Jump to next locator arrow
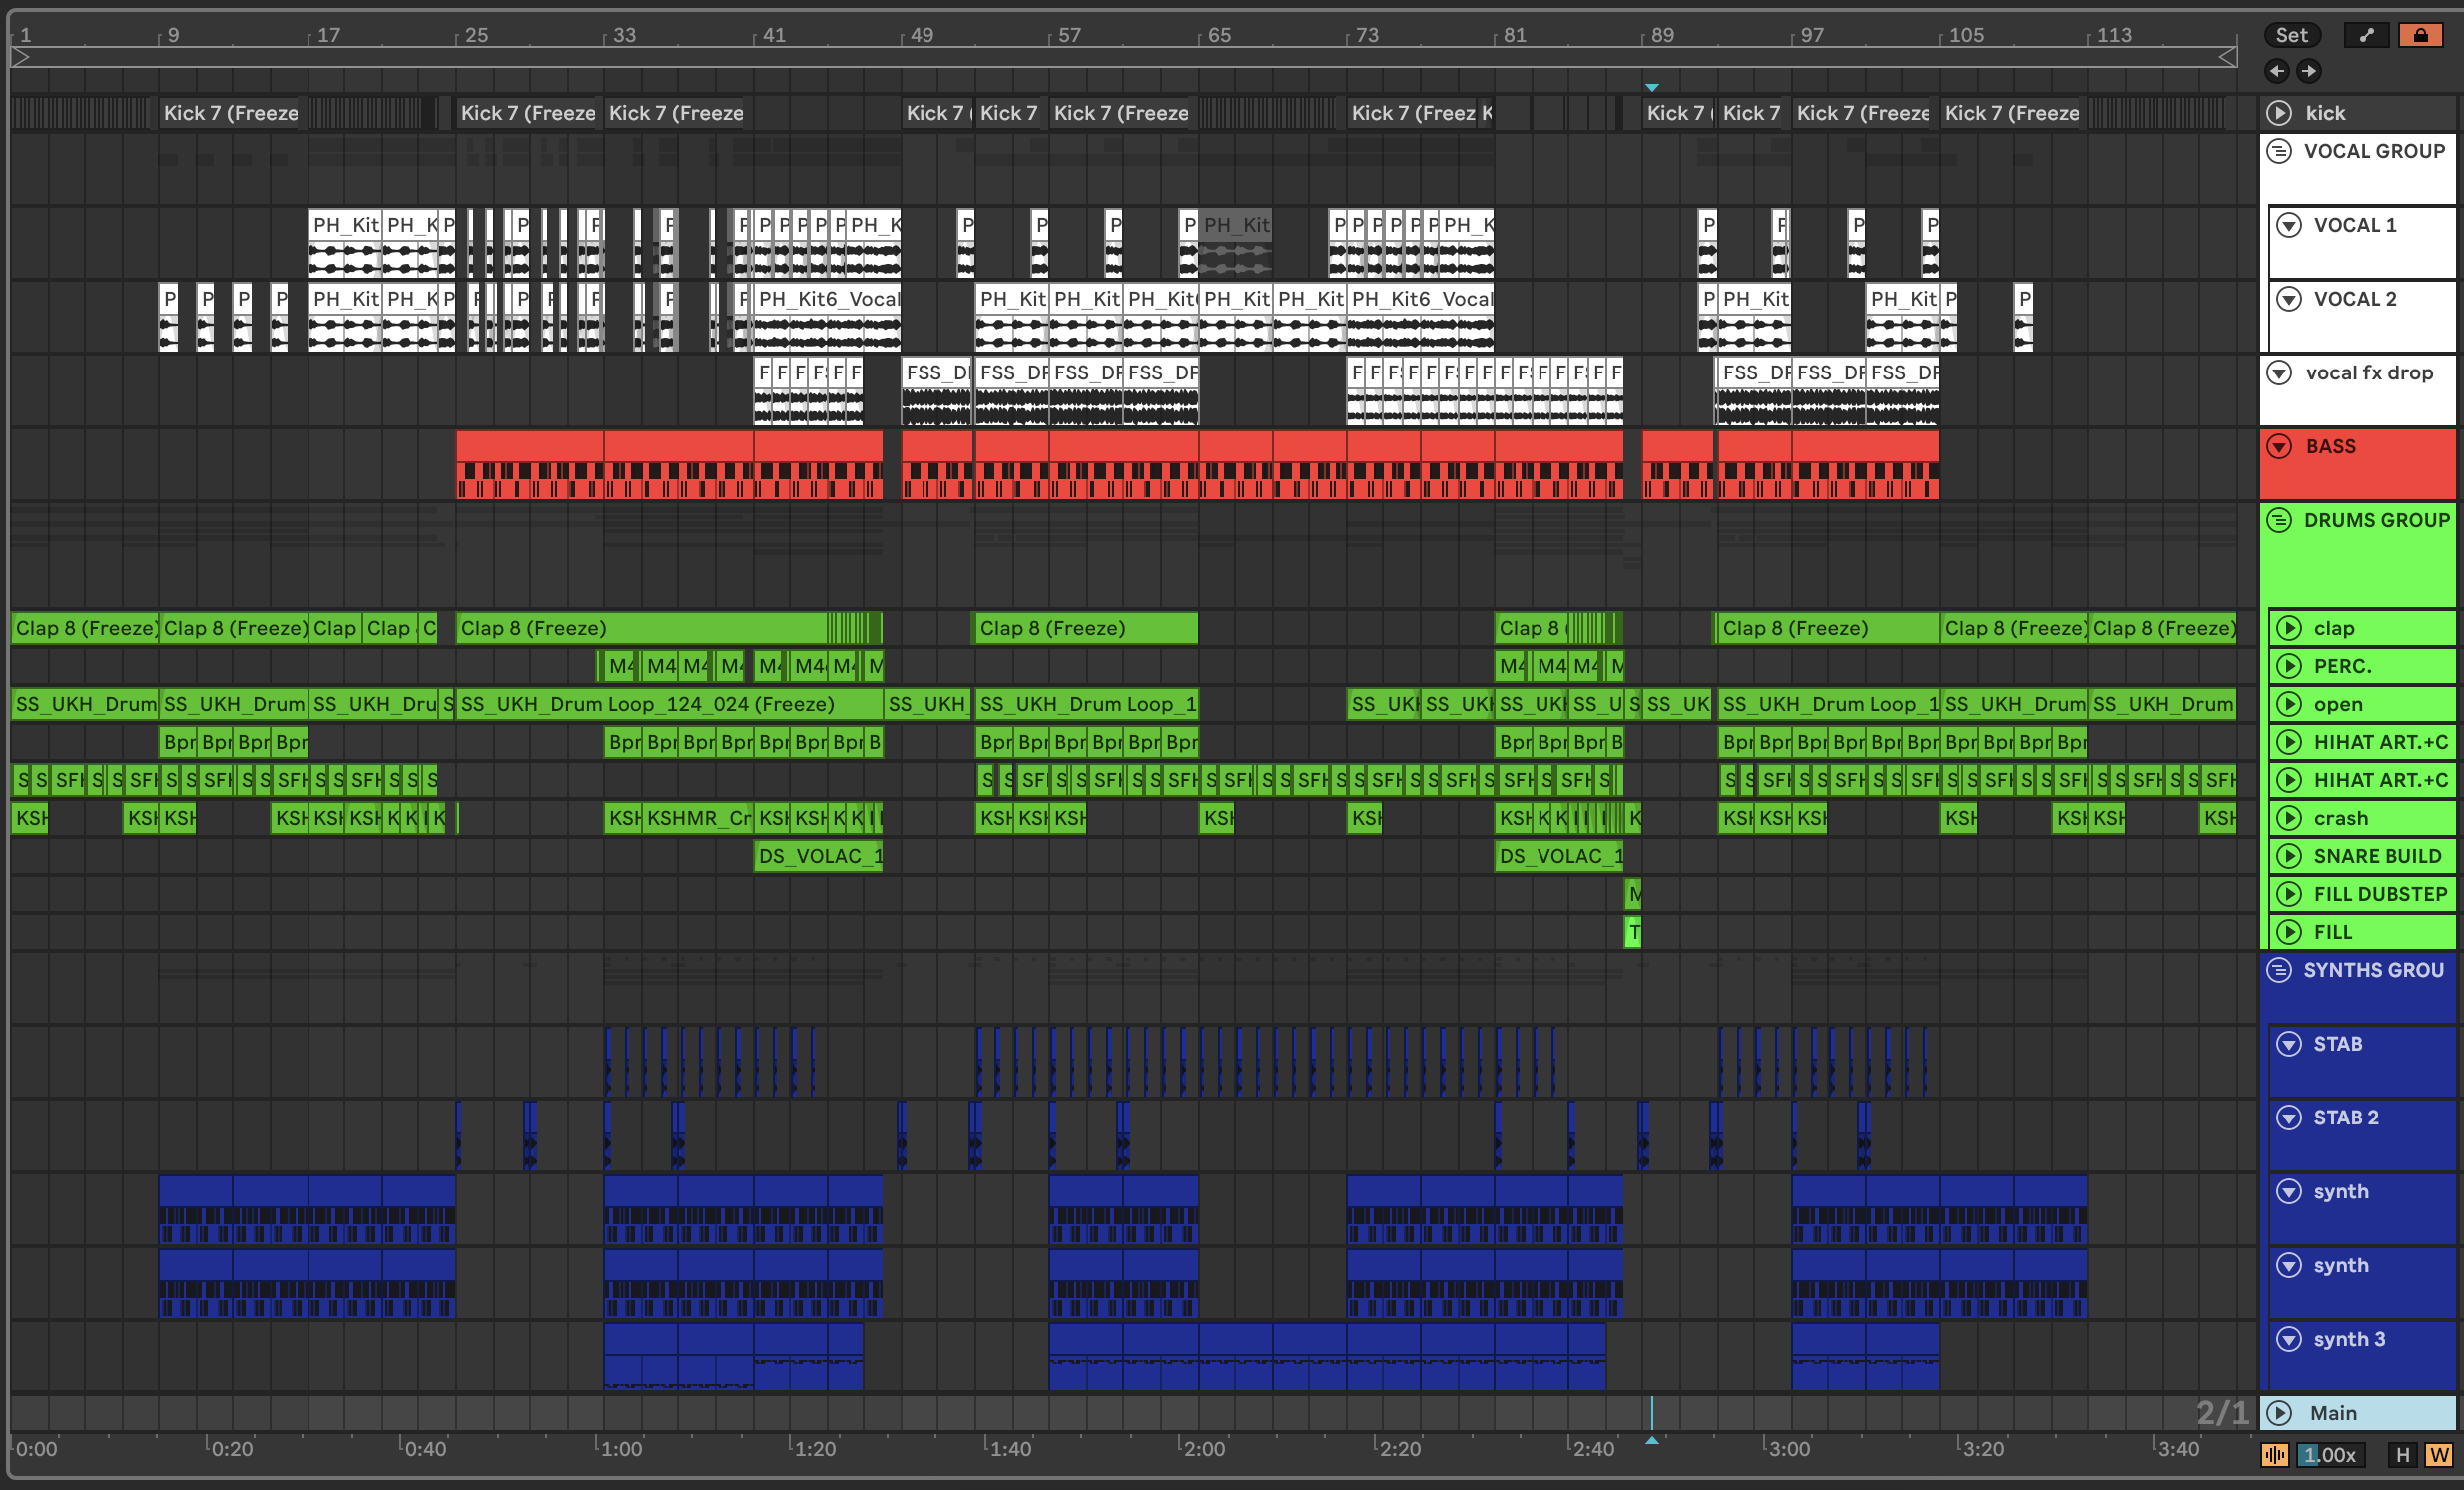2464x1490 pixels. pyautogui.click(x=2308, y=70)
